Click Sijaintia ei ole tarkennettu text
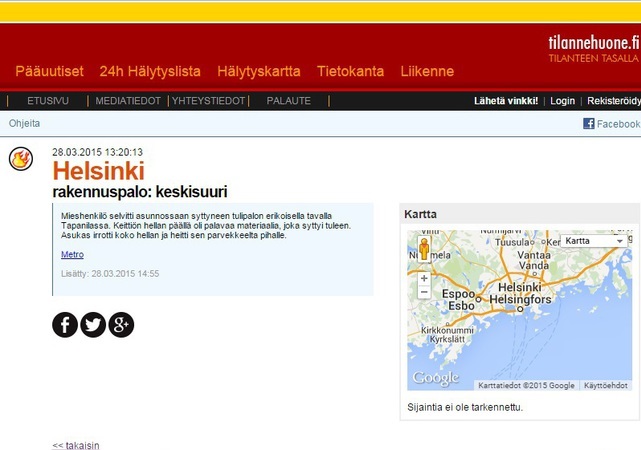 [x=465, y=407]
